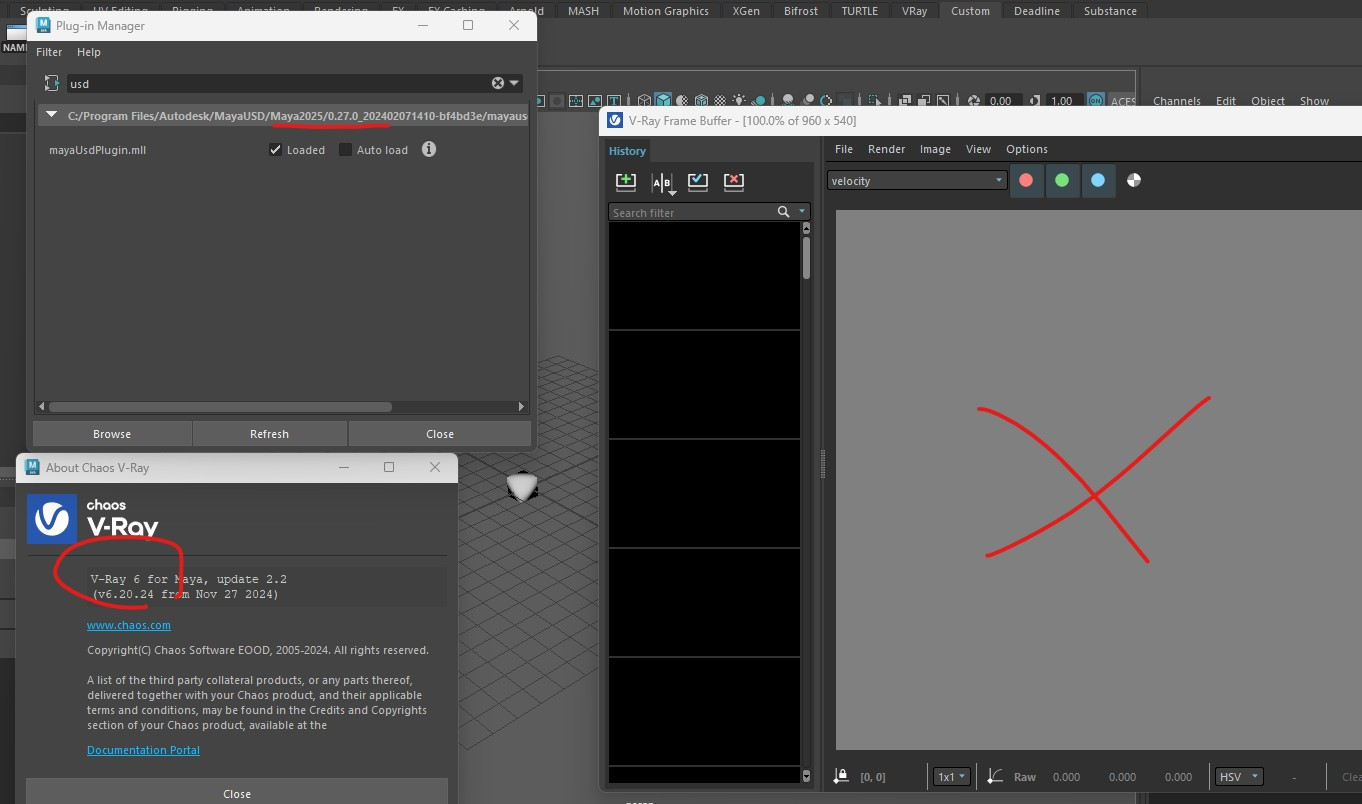
Task: Select the mayaUsdPlugin.mll entry
Action: tap(98, 150)
